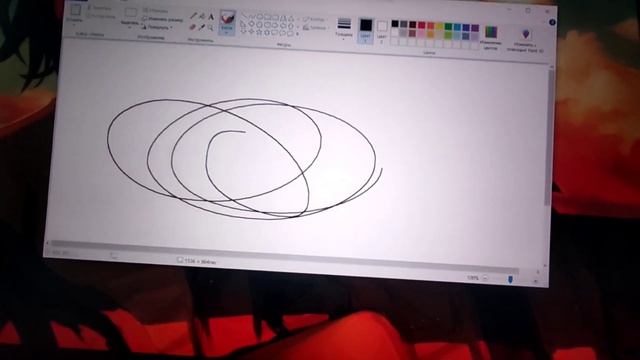Select the Magnifier tool
The width and height of the screenshot is (640, 360).
click(210, 28)
